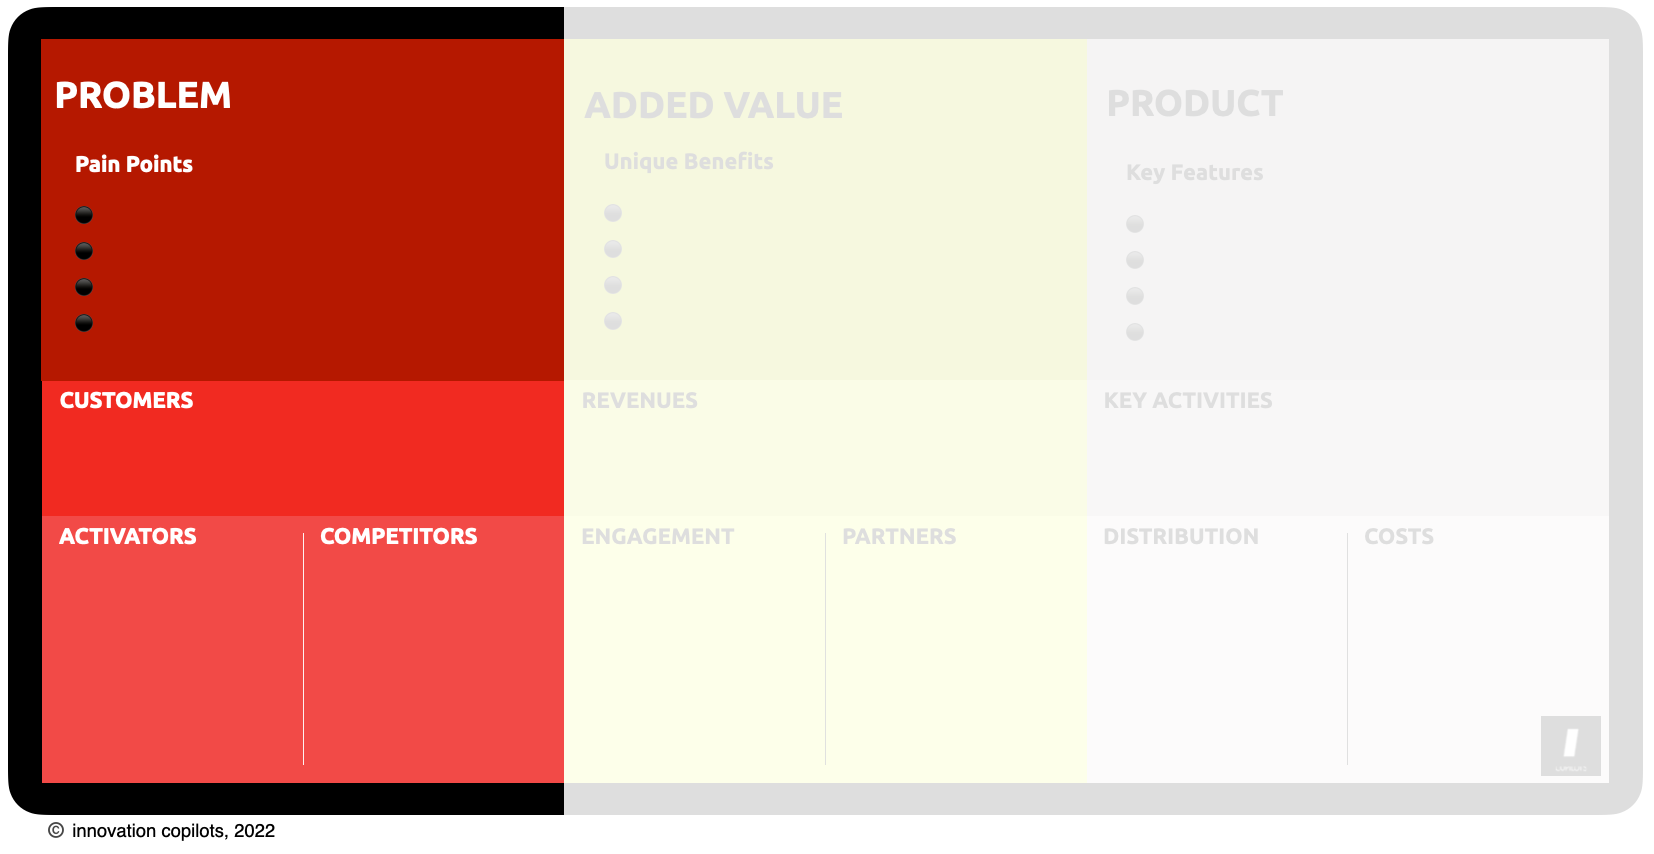Screen dimensions: 1654x854
Task: Select the ENGAGEMENT box
Action: 694,649
